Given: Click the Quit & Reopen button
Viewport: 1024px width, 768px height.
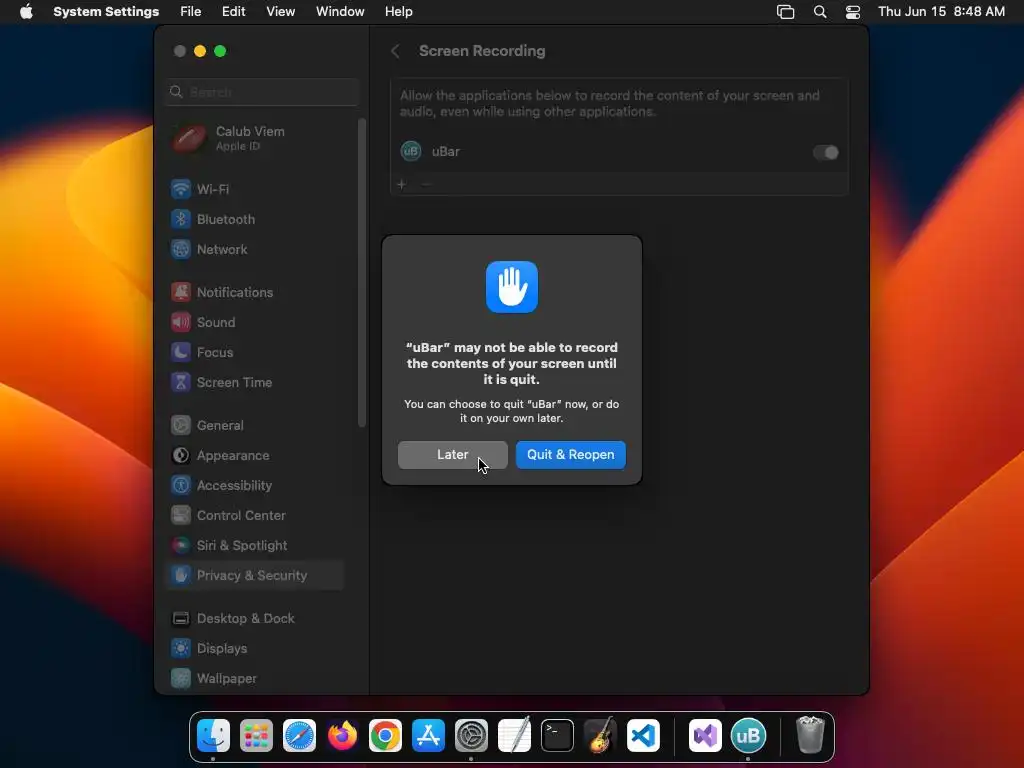Looking at the screenshot, I should (570, 455).
